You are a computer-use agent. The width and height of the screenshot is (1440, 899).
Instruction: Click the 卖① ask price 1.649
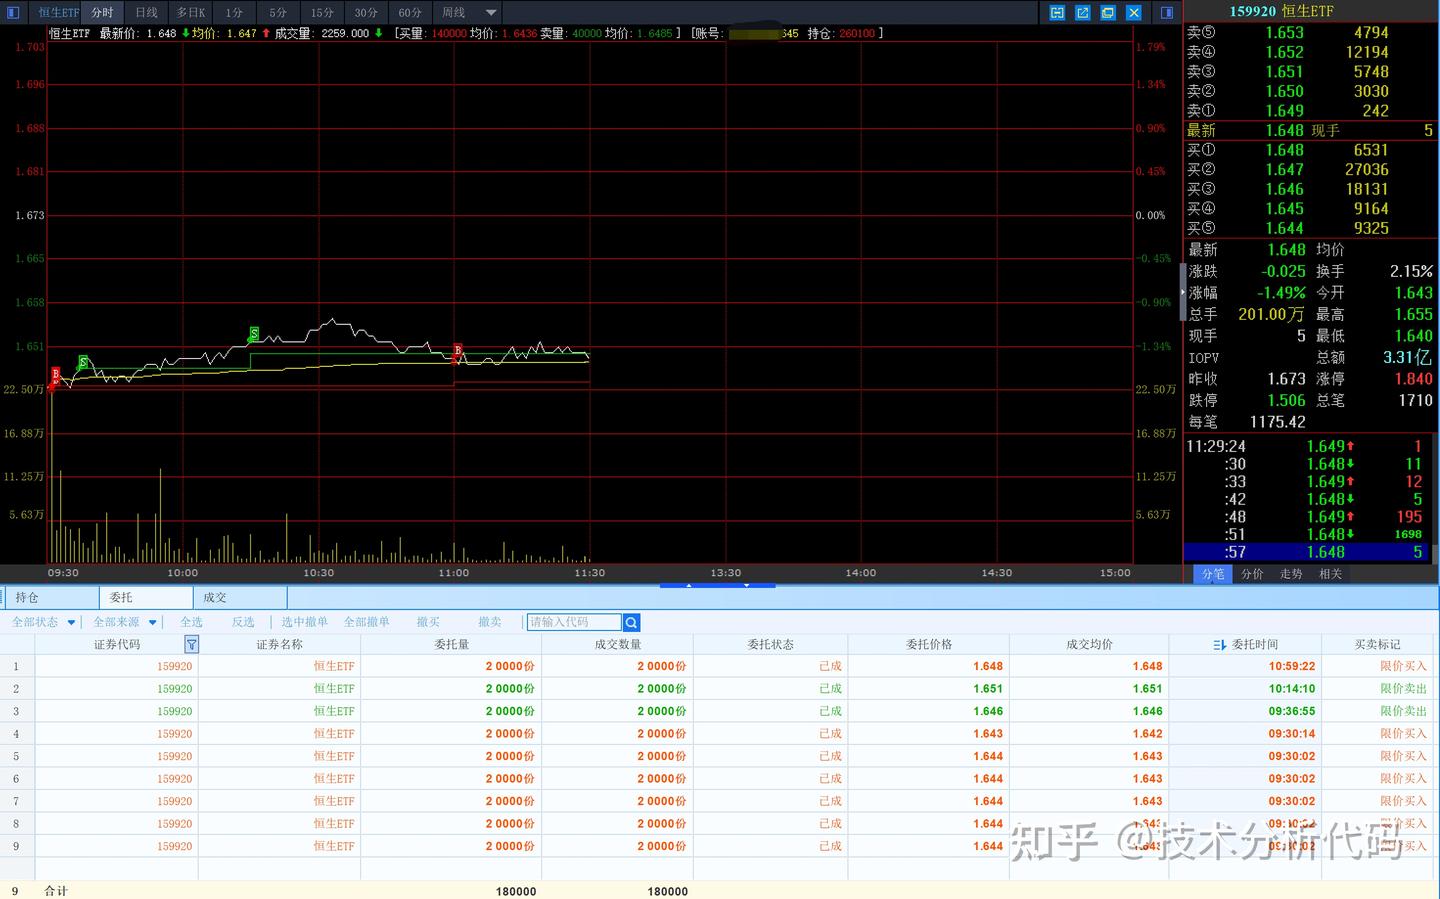pyautogui.click(x=1284, y=111)
